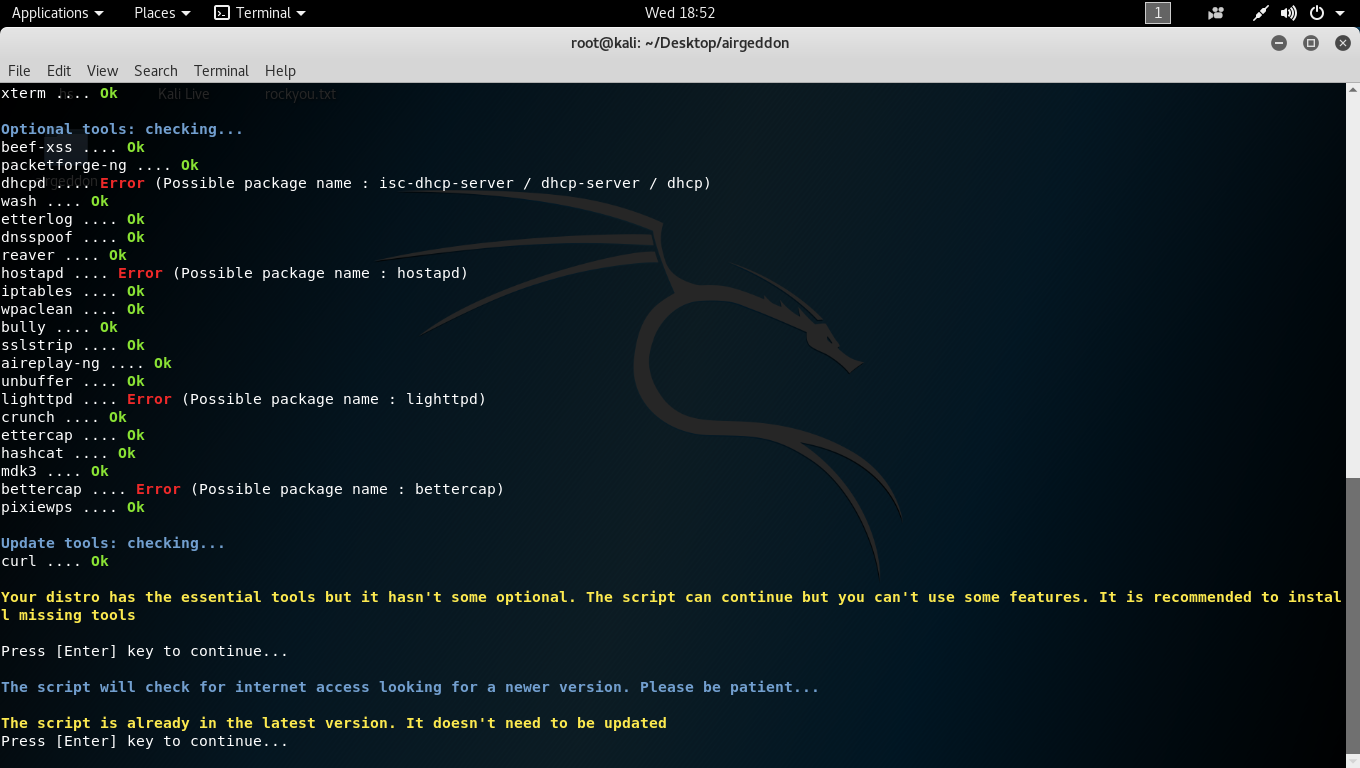Viewport: 1360px width, 768px height.
Task: Click the 'bully' line
Action: click(x=59, y=327)
